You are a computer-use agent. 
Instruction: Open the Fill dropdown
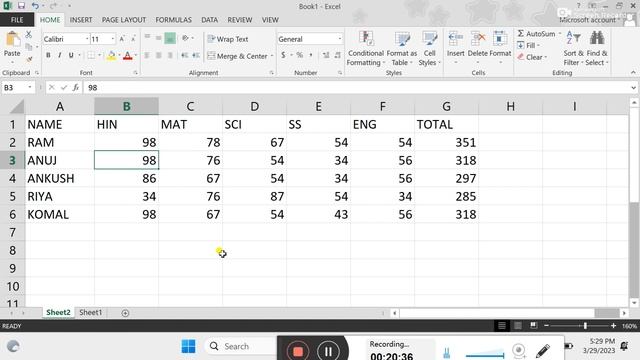[x=529, y=45]
